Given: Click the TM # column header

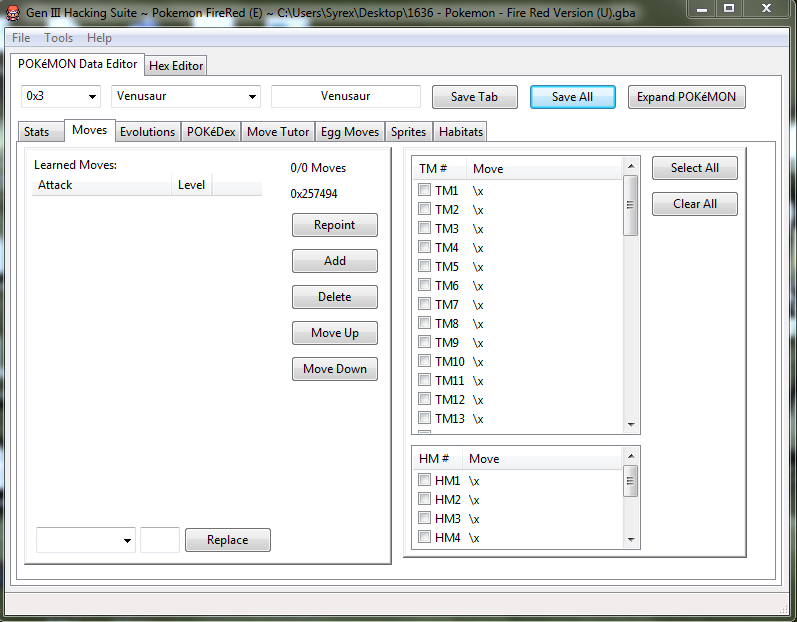Looking at the screenshot, I should coord(440,169).
